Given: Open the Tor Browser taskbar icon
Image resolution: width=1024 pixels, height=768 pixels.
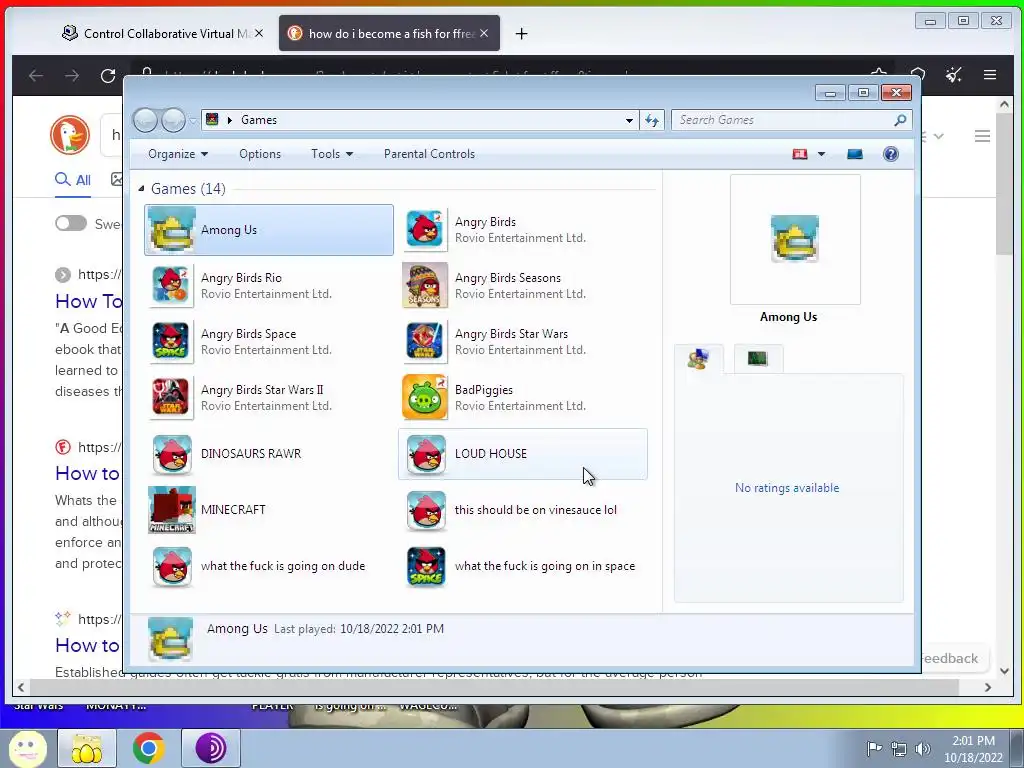Looking at the screenshot, I should (x=210, y=748).
